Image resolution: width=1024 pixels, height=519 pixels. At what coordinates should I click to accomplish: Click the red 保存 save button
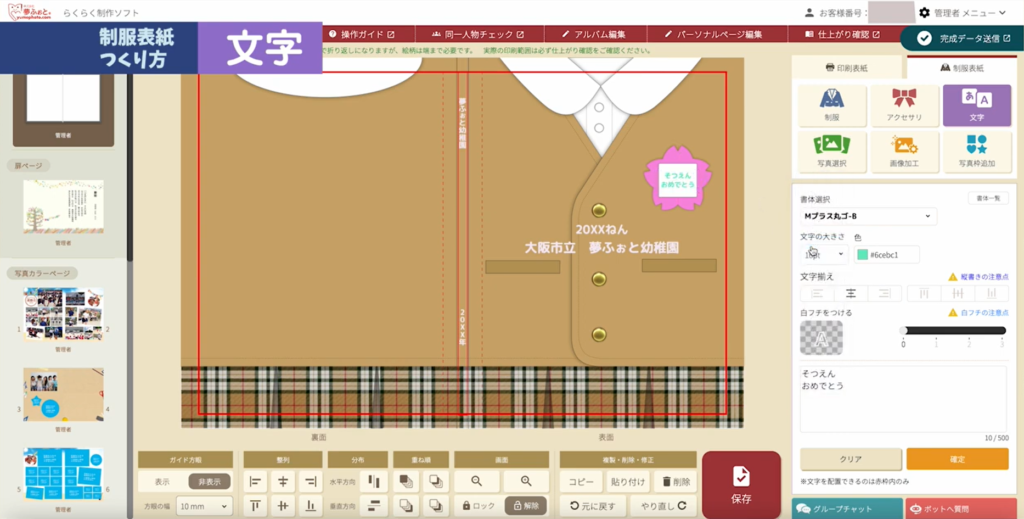tap(741, 484)
